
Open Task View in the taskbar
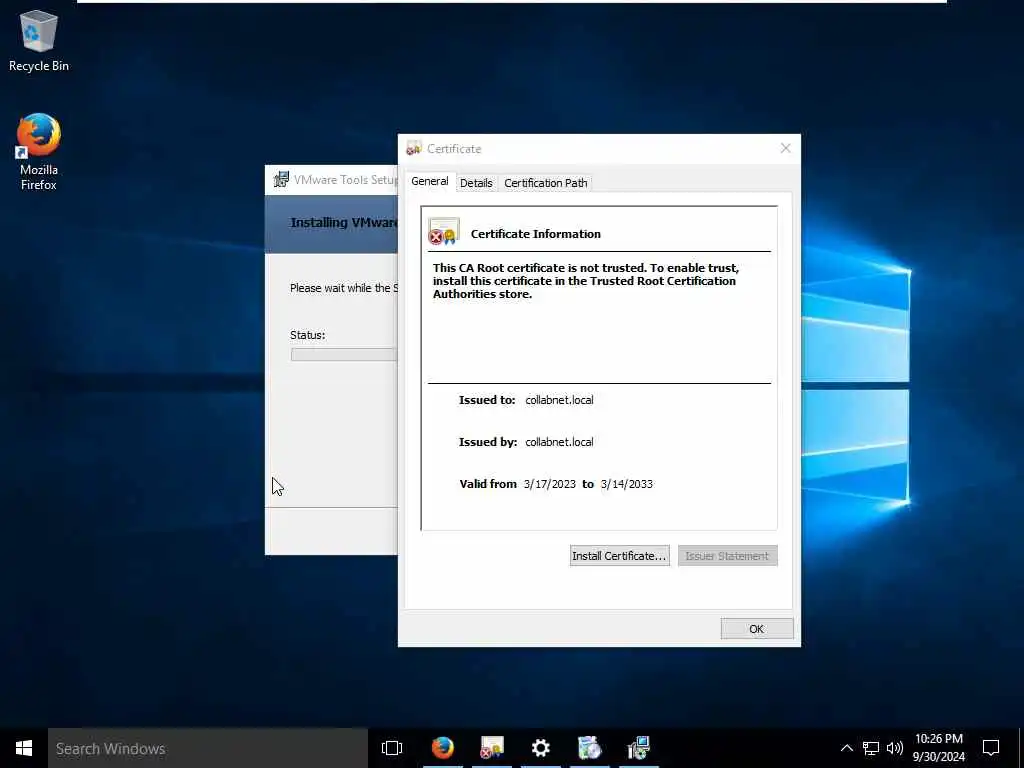click(x=392, y=748)
